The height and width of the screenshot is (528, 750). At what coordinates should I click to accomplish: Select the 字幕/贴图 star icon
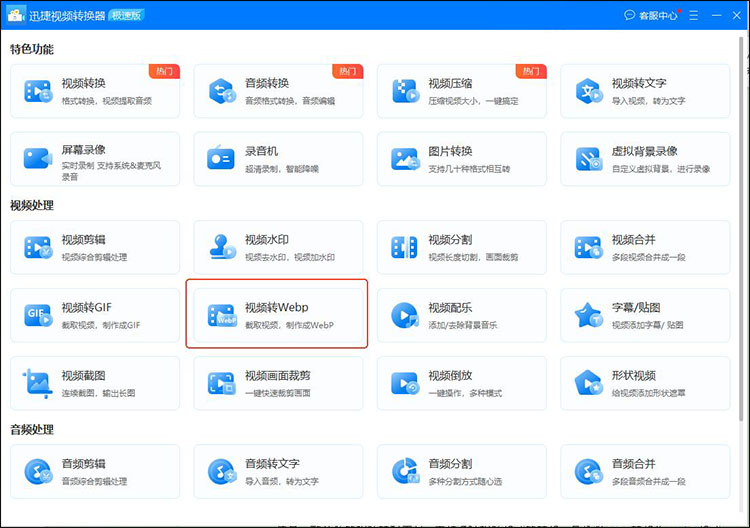pyautogui.click(x=589, y=315)
